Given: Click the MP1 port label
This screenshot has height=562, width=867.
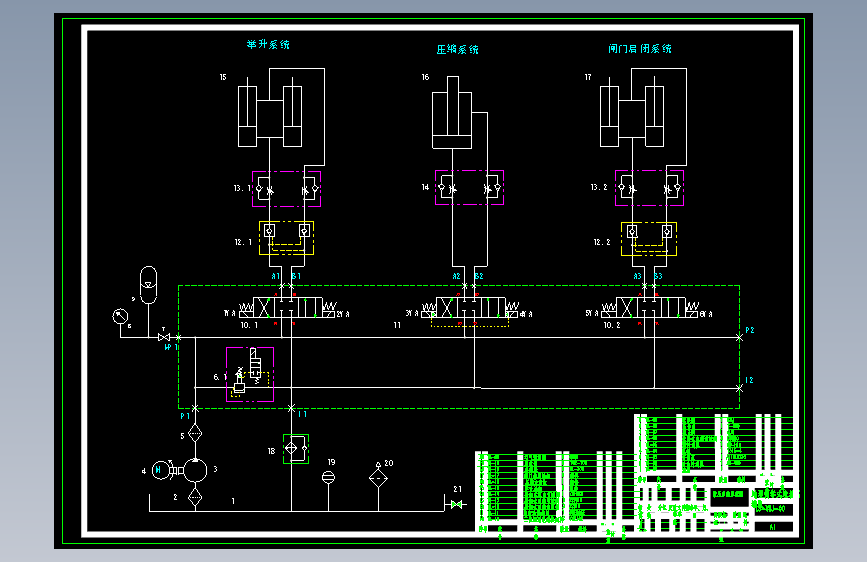Looking at the screenshot, I should tap(171, 347).
